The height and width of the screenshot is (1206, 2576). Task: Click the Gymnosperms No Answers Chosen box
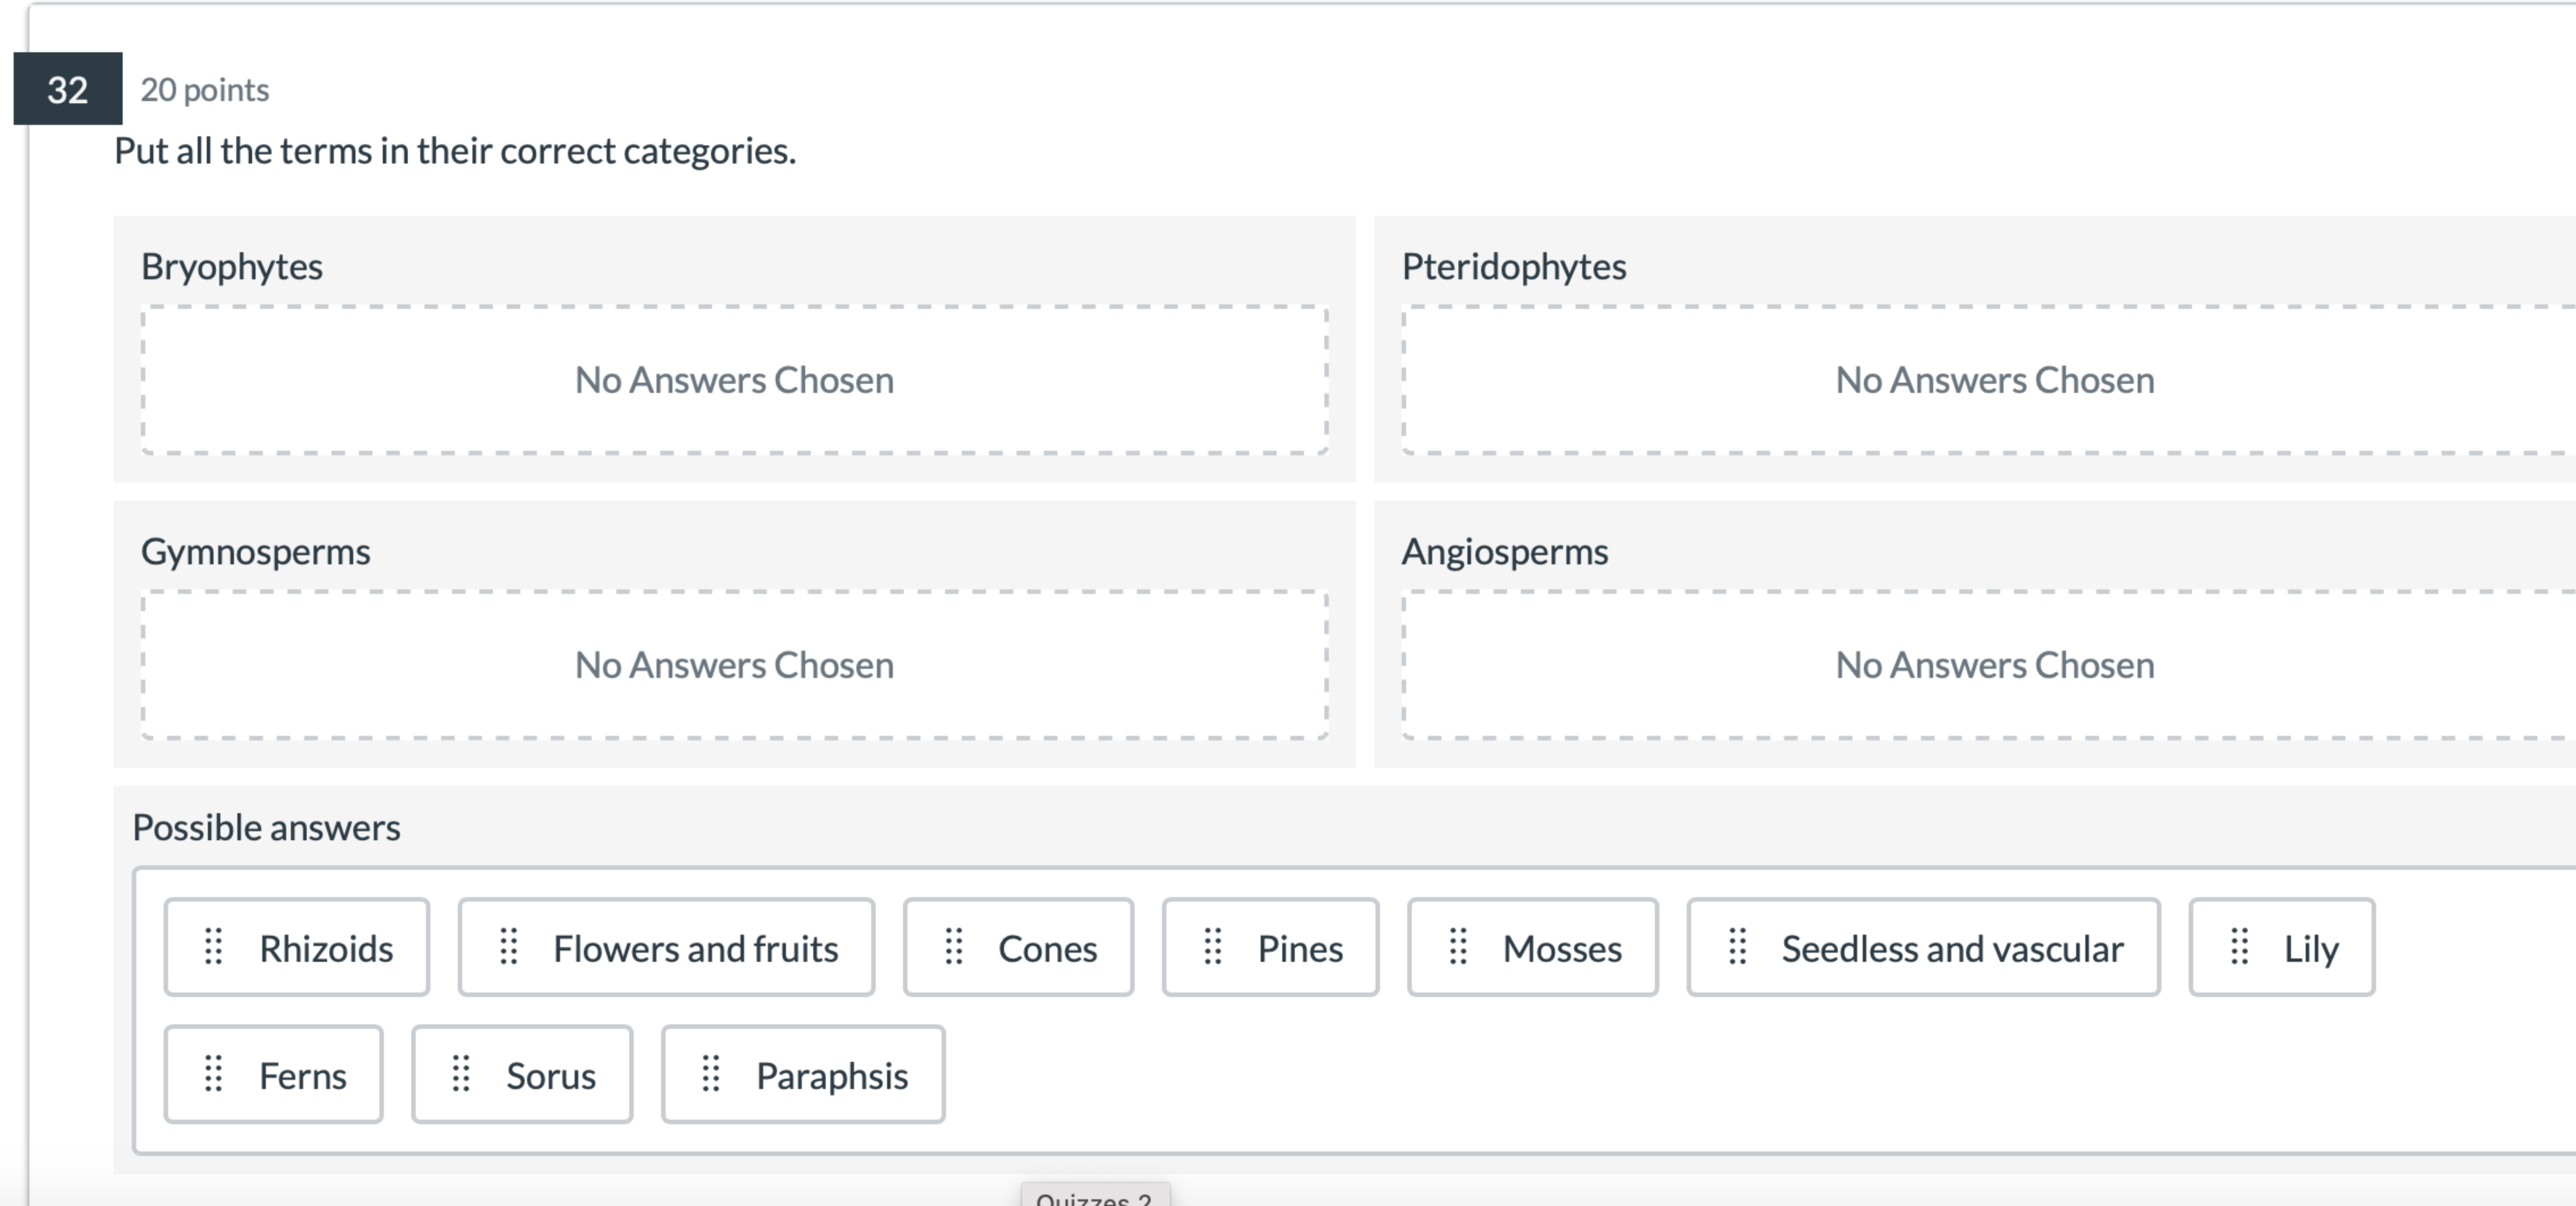pos(734,666)
